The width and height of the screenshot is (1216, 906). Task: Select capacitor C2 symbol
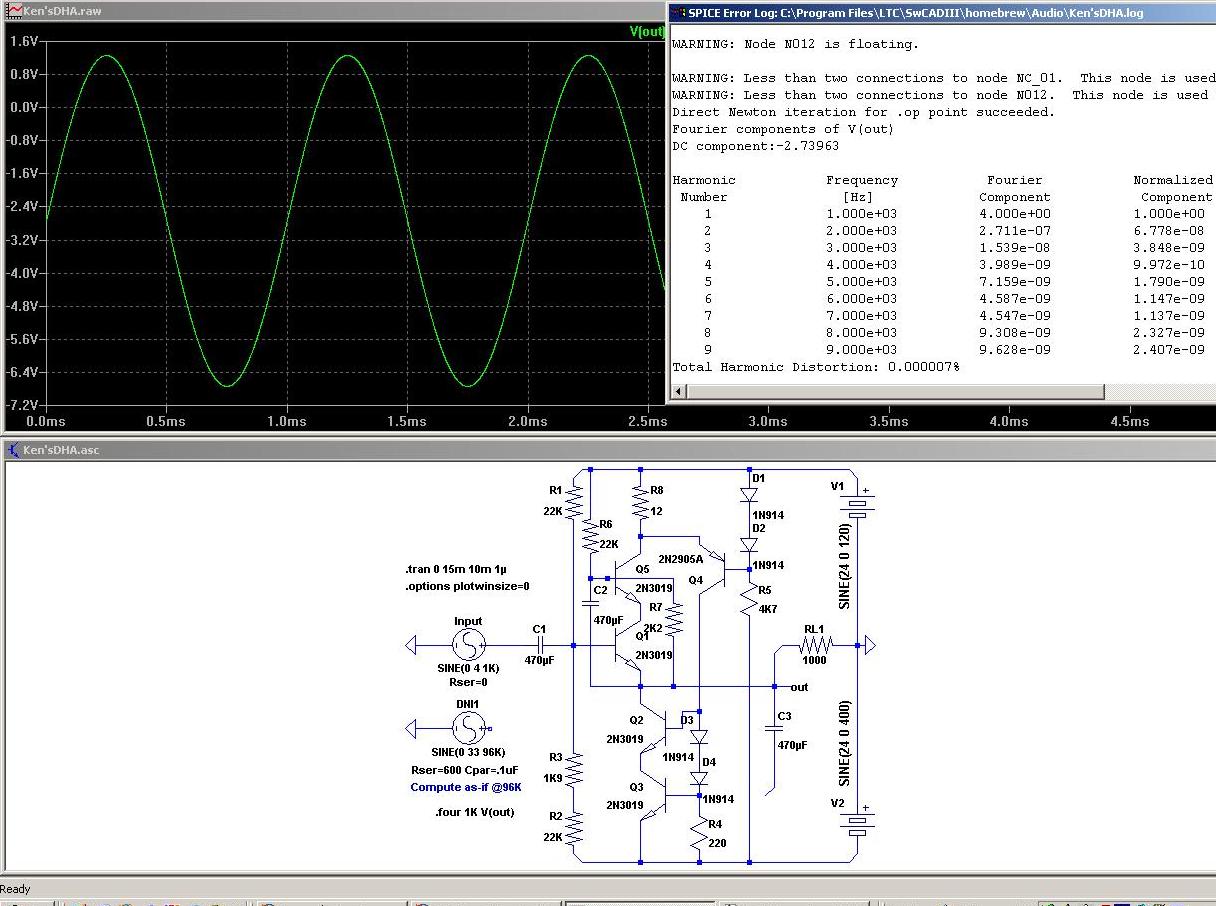click(x=590, y=602)
